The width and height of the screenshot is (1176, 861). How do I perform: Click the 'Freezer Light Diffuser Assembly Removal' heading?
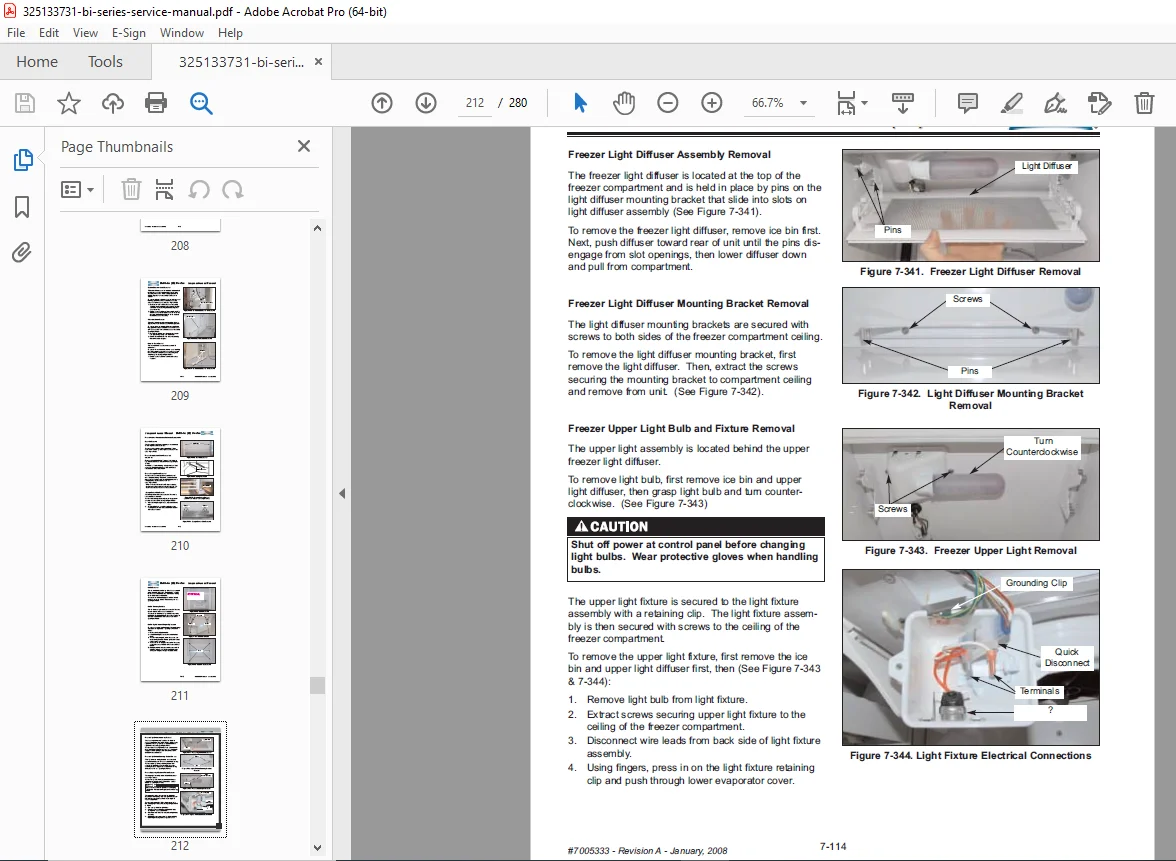669,154
